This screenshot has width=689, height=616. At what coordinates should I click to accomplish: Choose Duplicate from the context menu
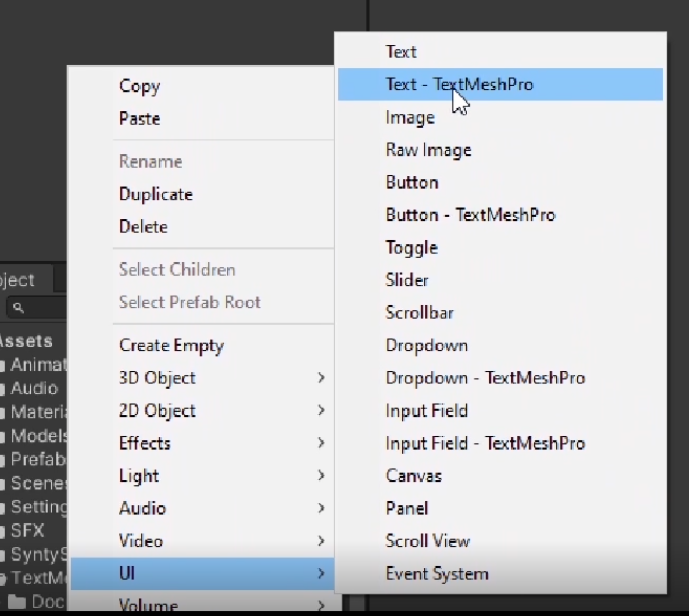click(x=155, y=194)
